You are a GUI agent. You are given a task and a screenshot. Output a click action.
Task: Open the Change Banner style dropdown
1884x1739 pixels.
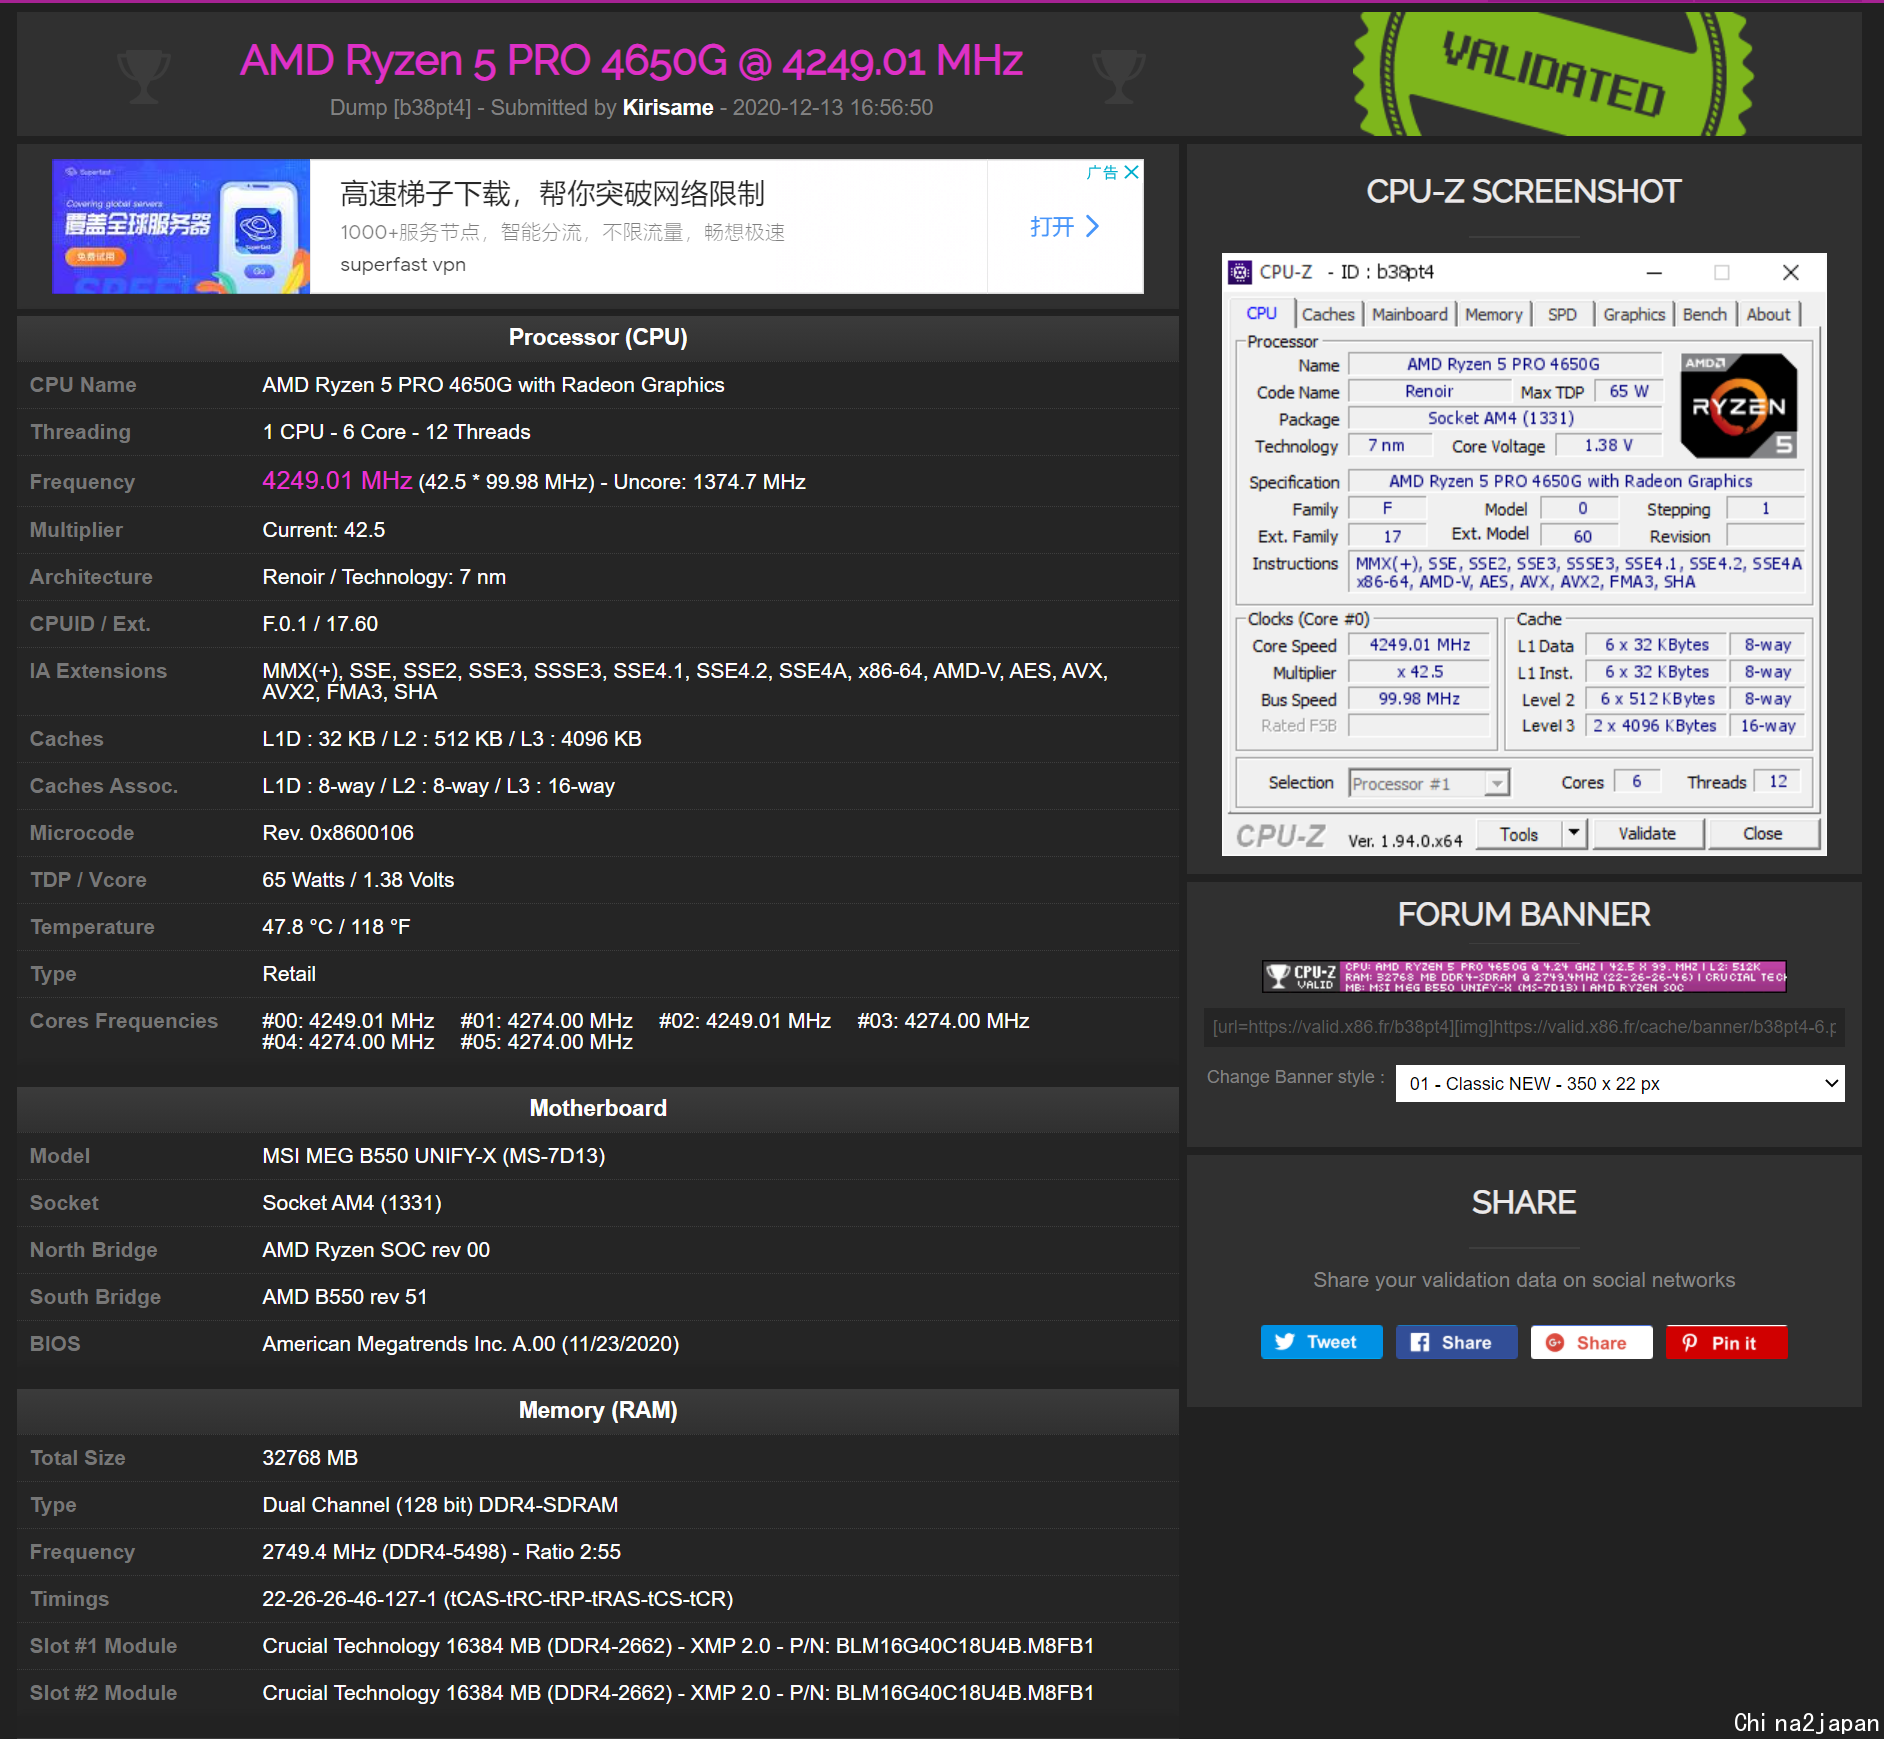pyautogui.click(x=1620, y=1083)
